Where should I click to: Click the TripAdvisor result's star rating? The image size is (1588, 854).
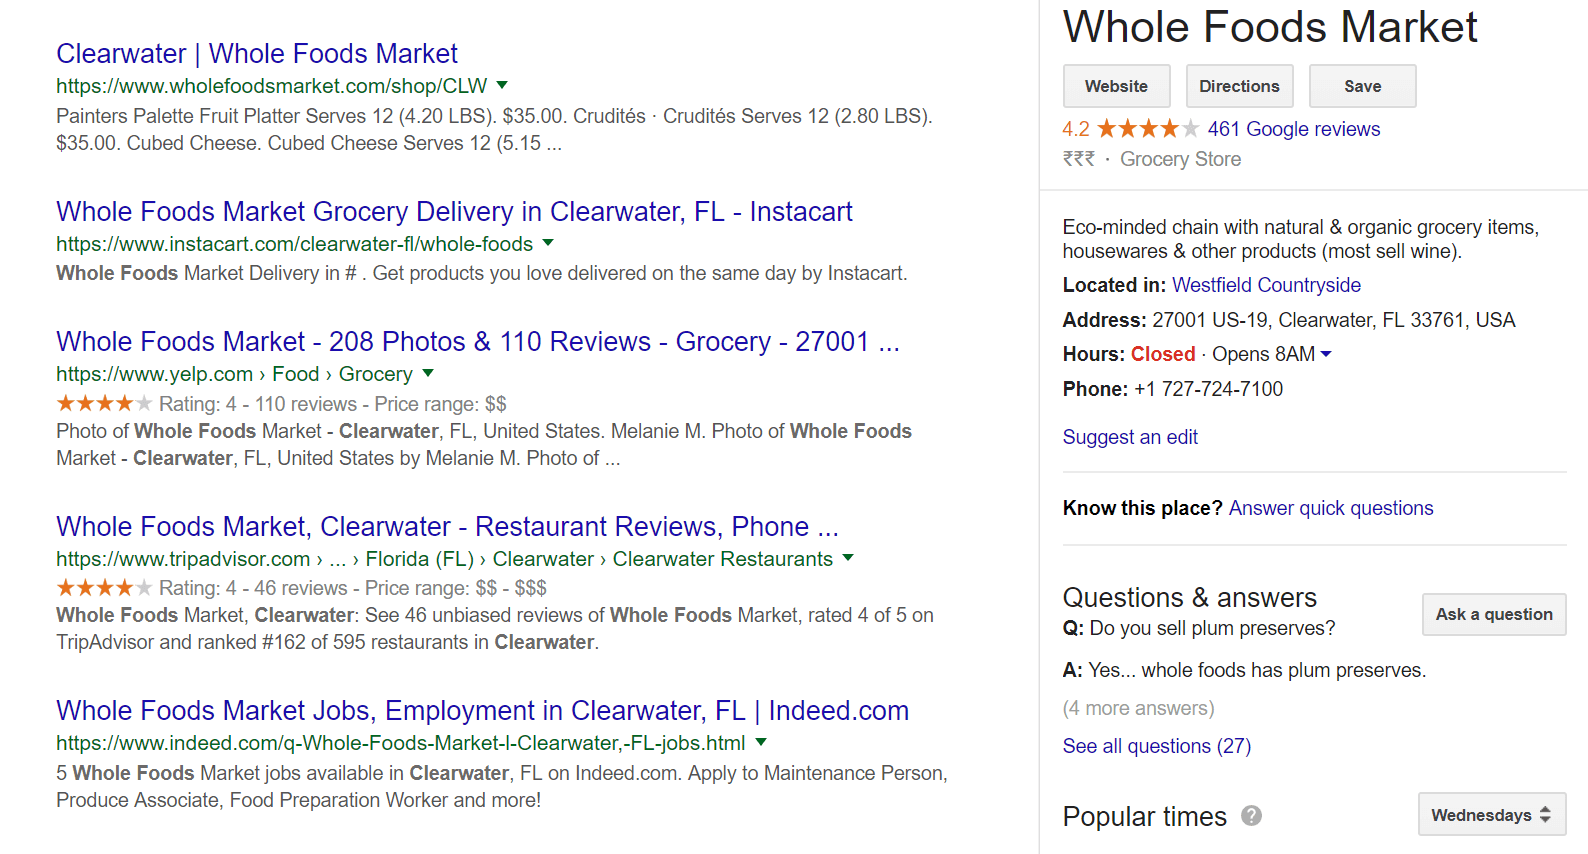(103, 588)
